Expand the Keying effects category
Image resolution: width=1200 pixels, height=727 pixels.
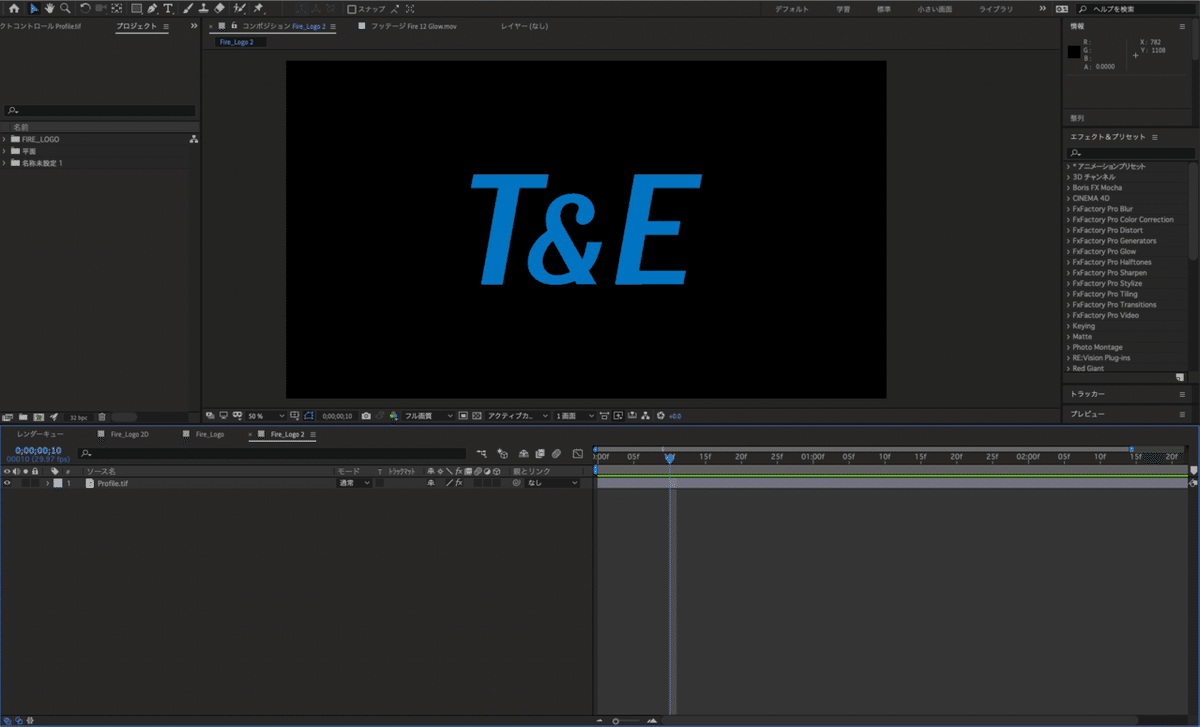coord(1068,326)
